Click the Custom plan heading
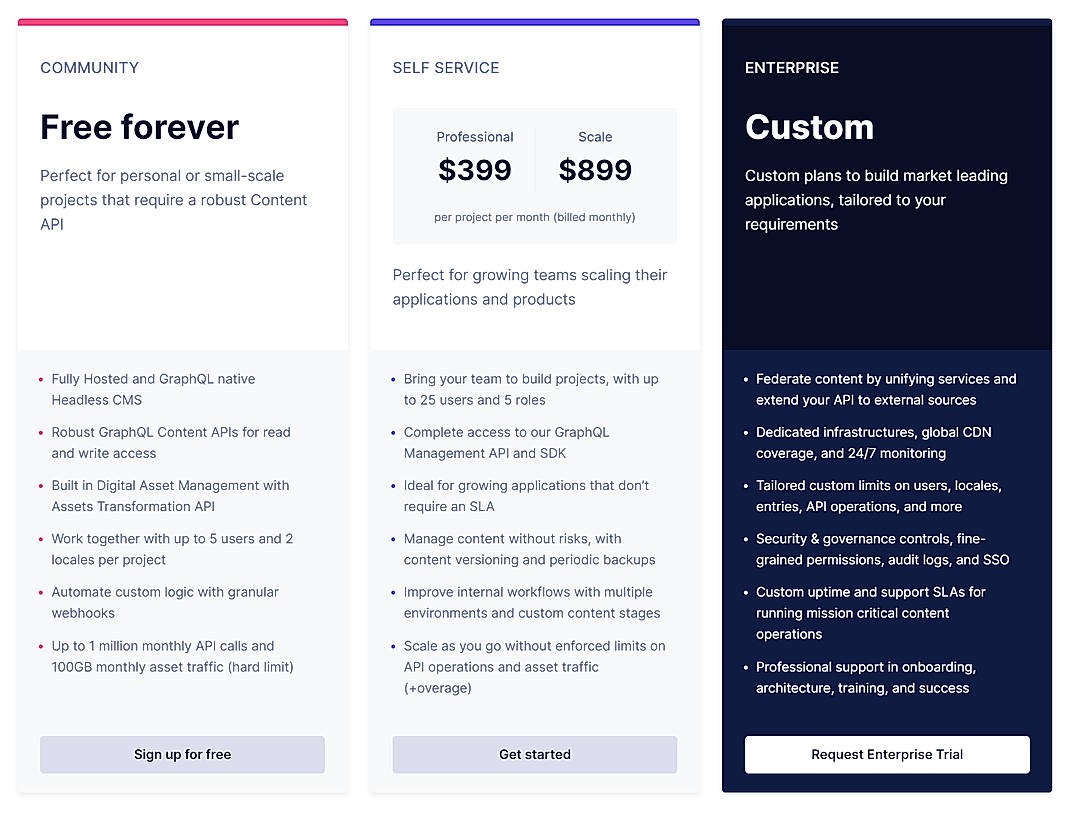1070x813 pixels. click(x=810, y=128)
